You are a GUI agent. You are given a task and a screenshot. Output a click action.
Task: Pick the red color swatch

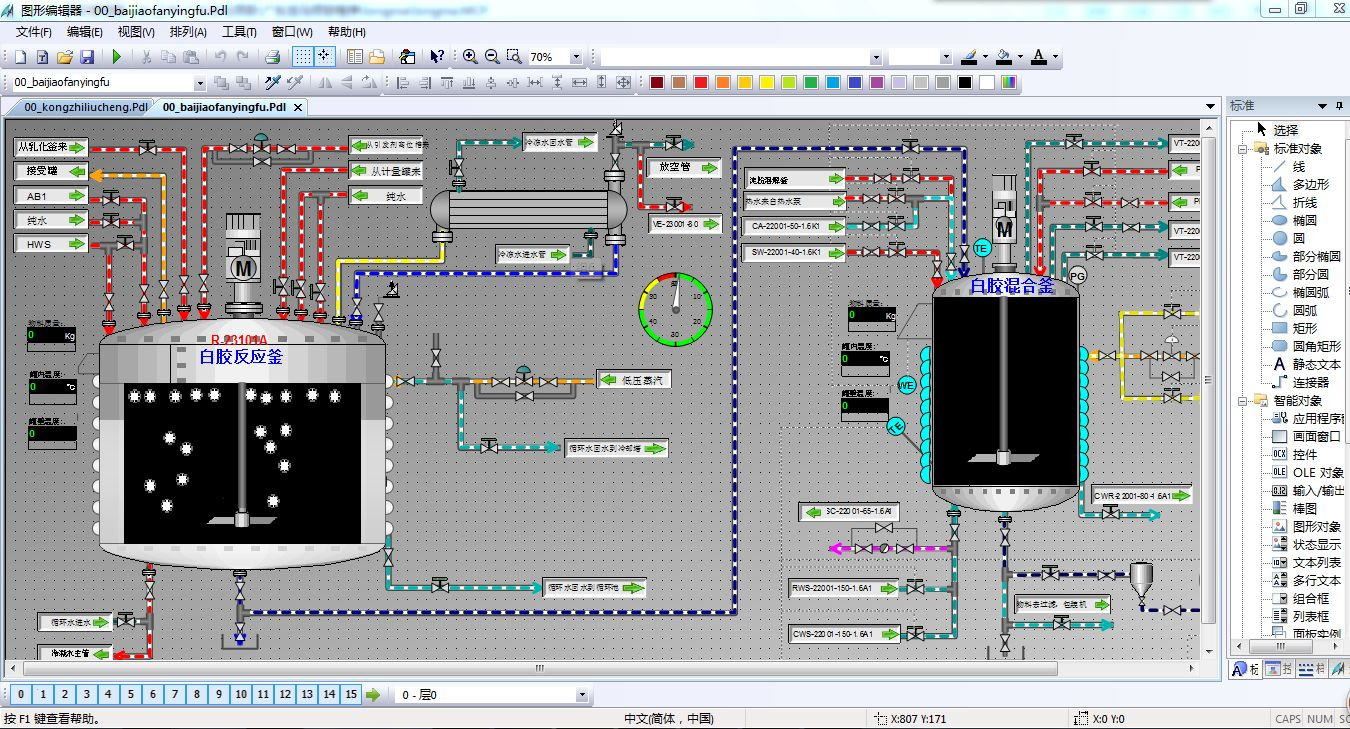[700, 83]
